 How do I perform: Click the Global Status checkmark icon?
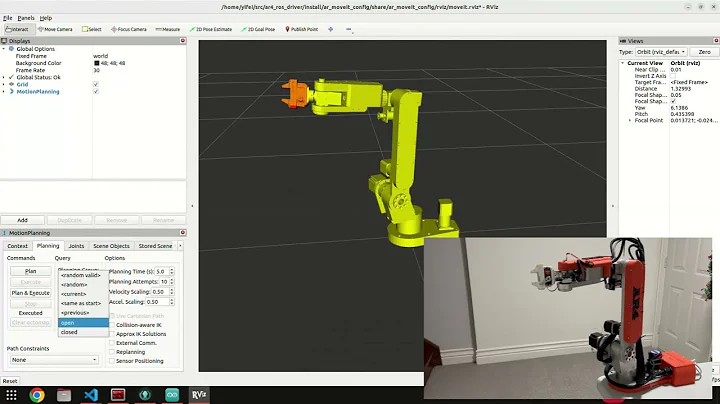[x=11, y=77]
